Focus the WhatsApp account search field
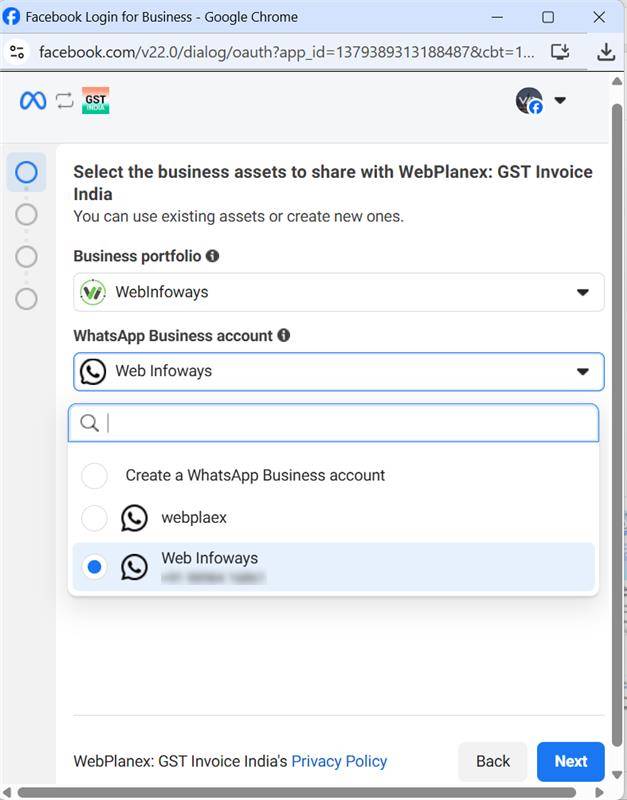This screenshot has height=800, width=627. point(340,423)
